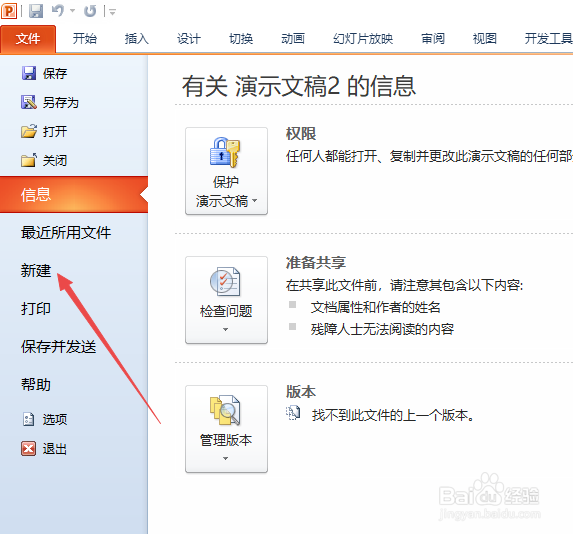Click the options page icon beside 选项

coord(29,419)
